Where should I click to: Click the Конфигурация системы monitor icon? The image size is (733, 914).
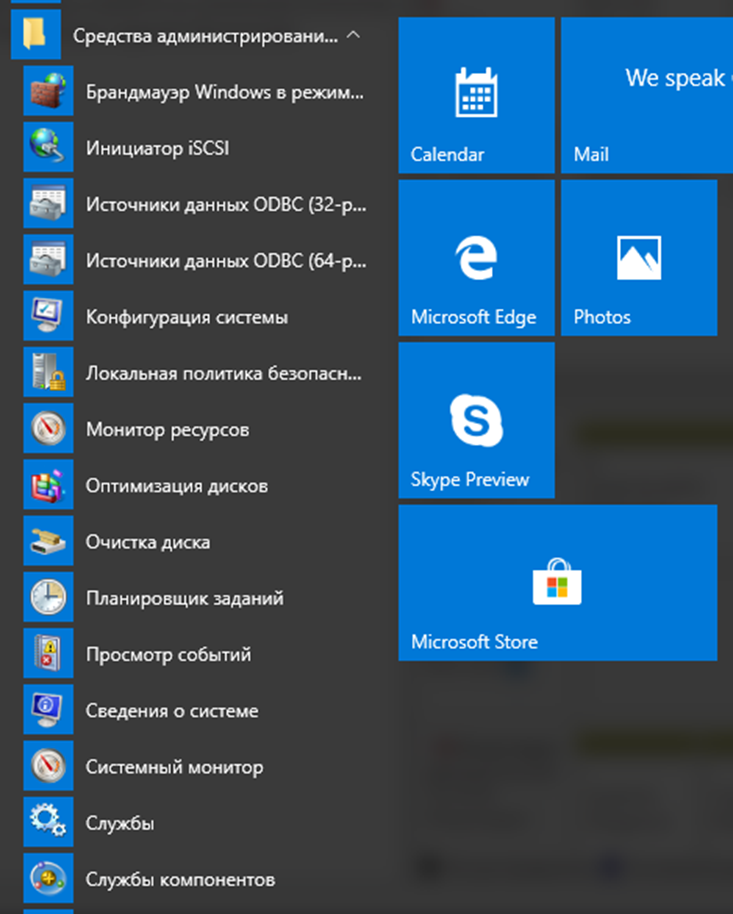point(48,316)
